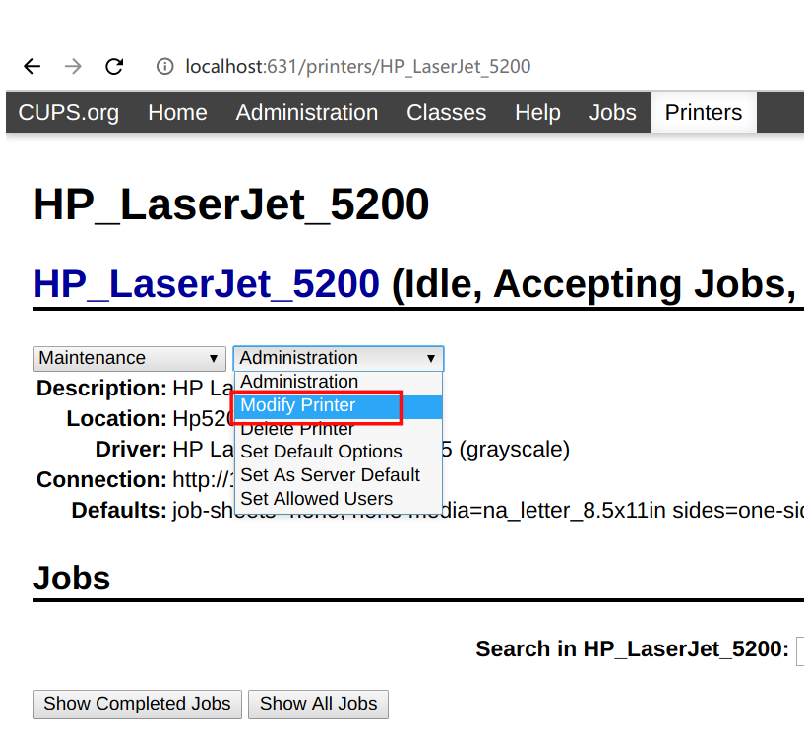Switch to the Jobs tab
This screenshot has width=811, height=741.
coord(612,113)
